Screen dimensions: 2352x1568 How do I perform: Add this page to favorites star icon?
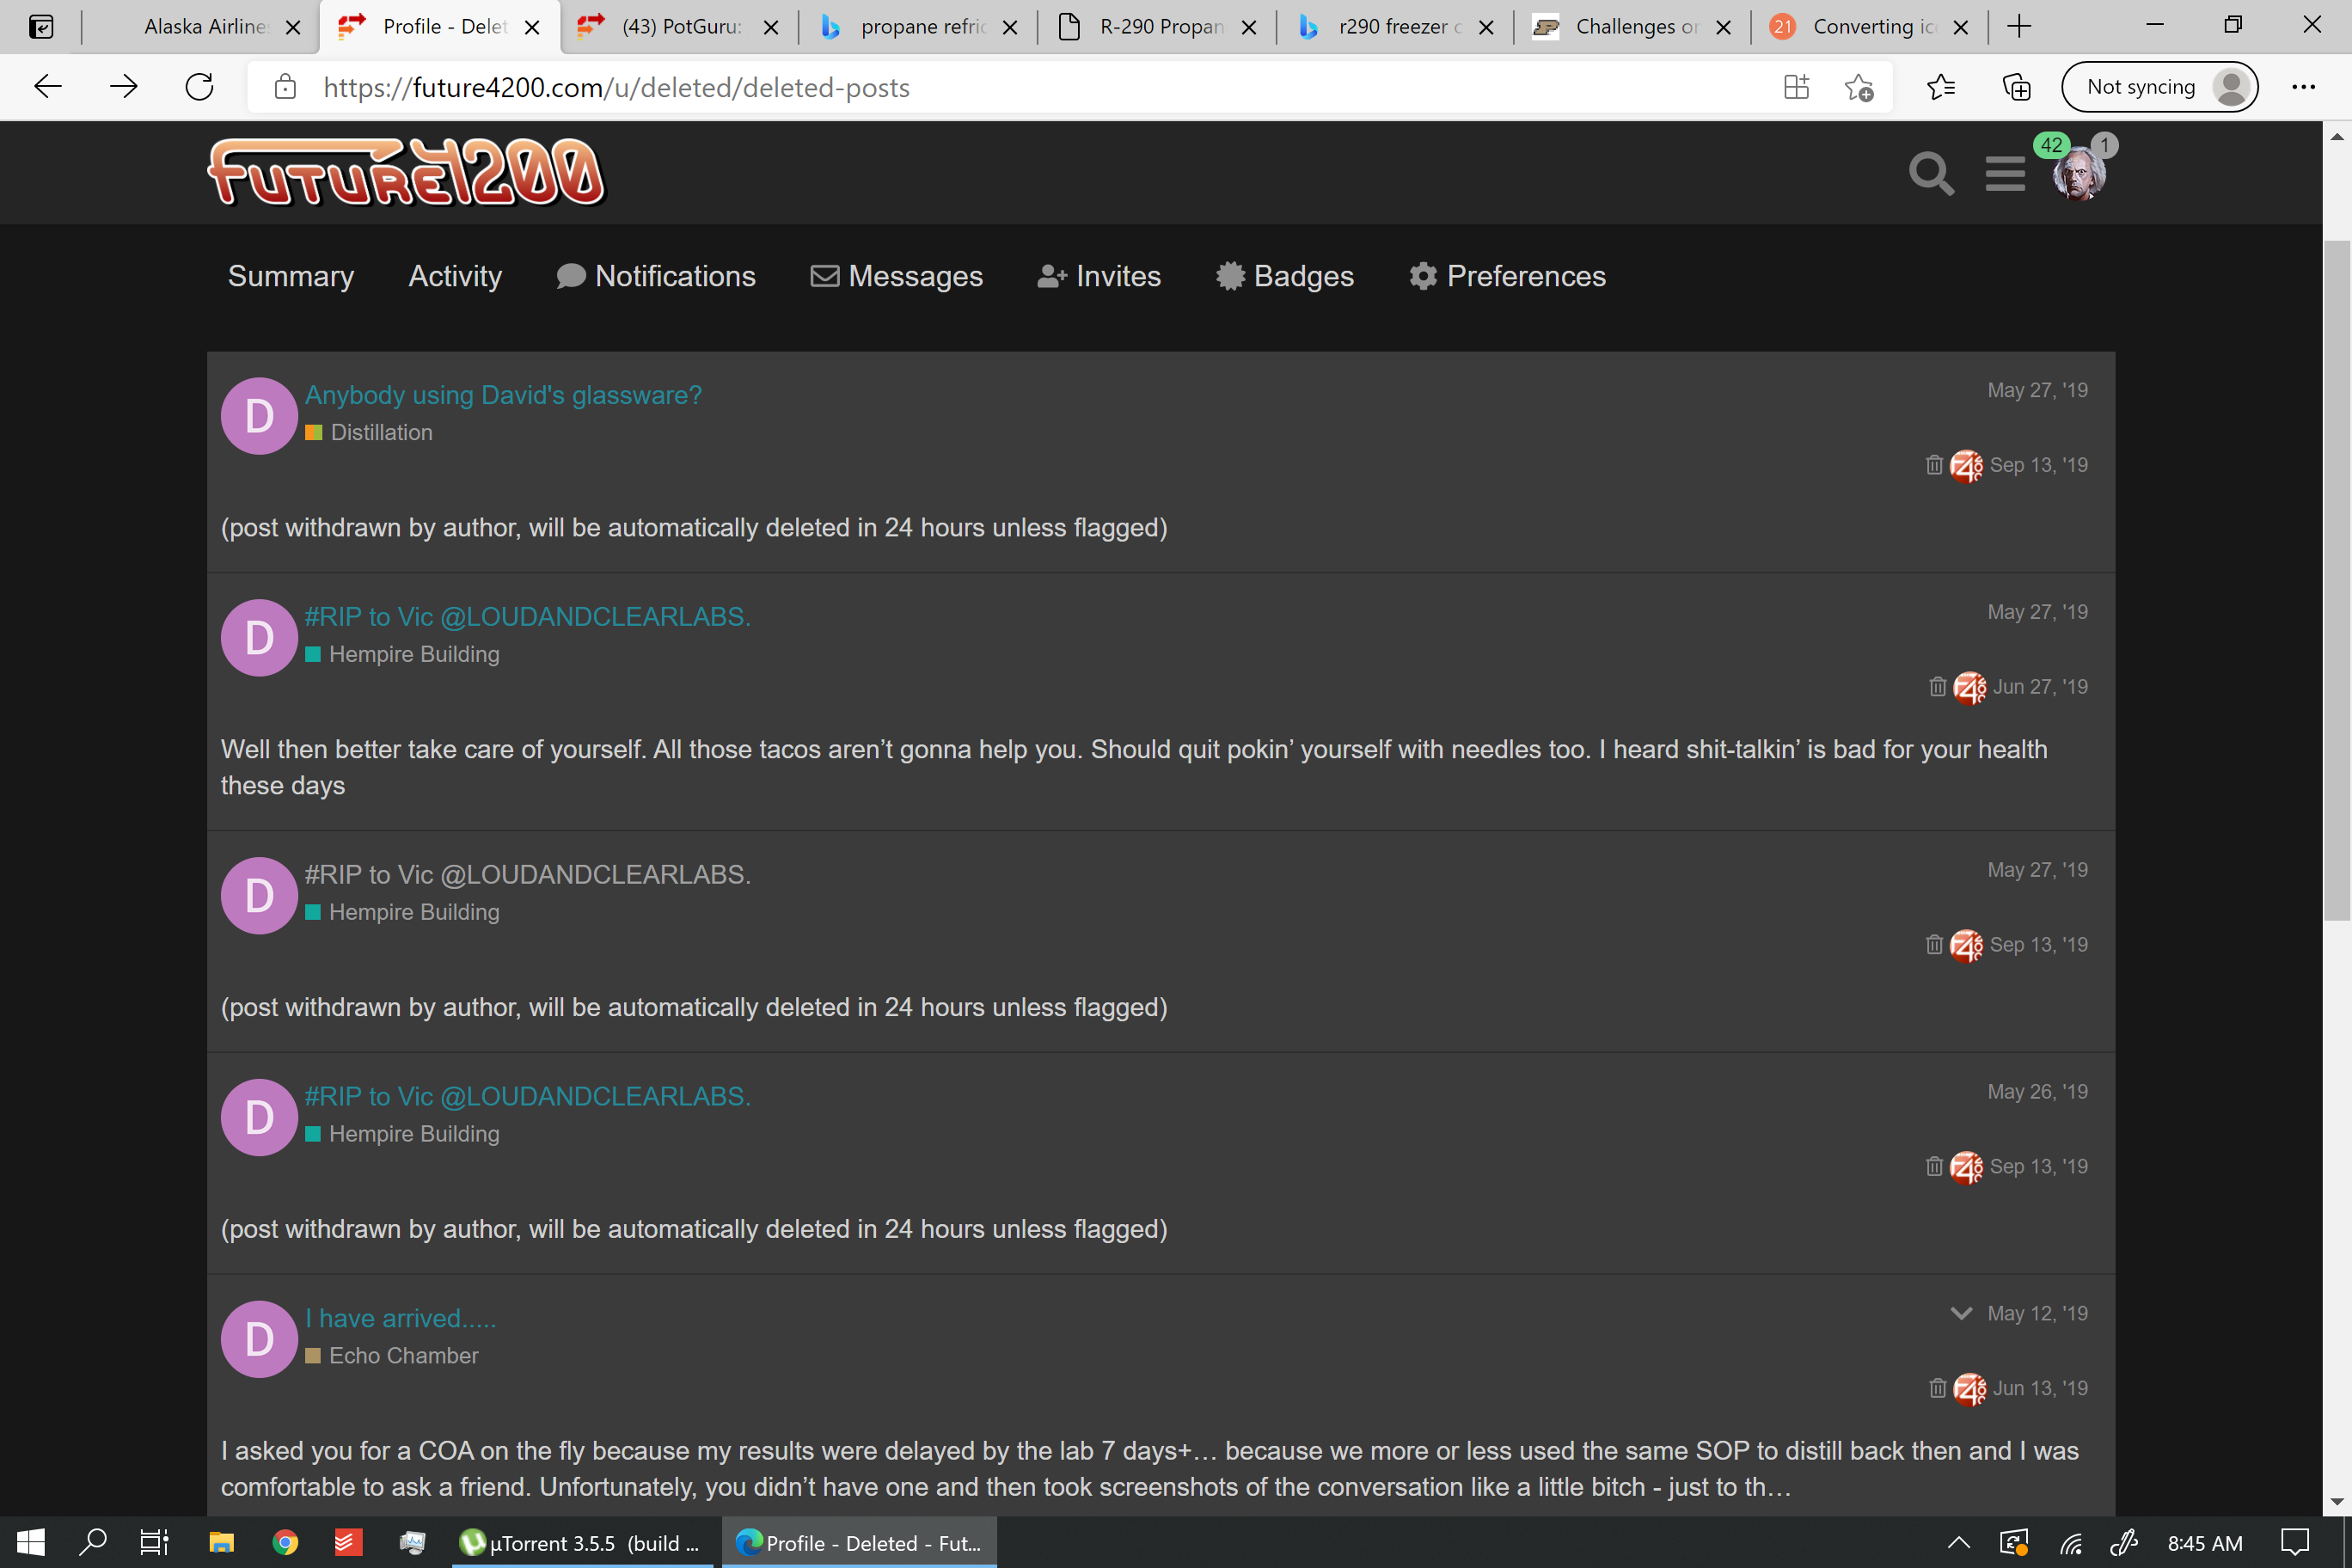coord(1858,87)
